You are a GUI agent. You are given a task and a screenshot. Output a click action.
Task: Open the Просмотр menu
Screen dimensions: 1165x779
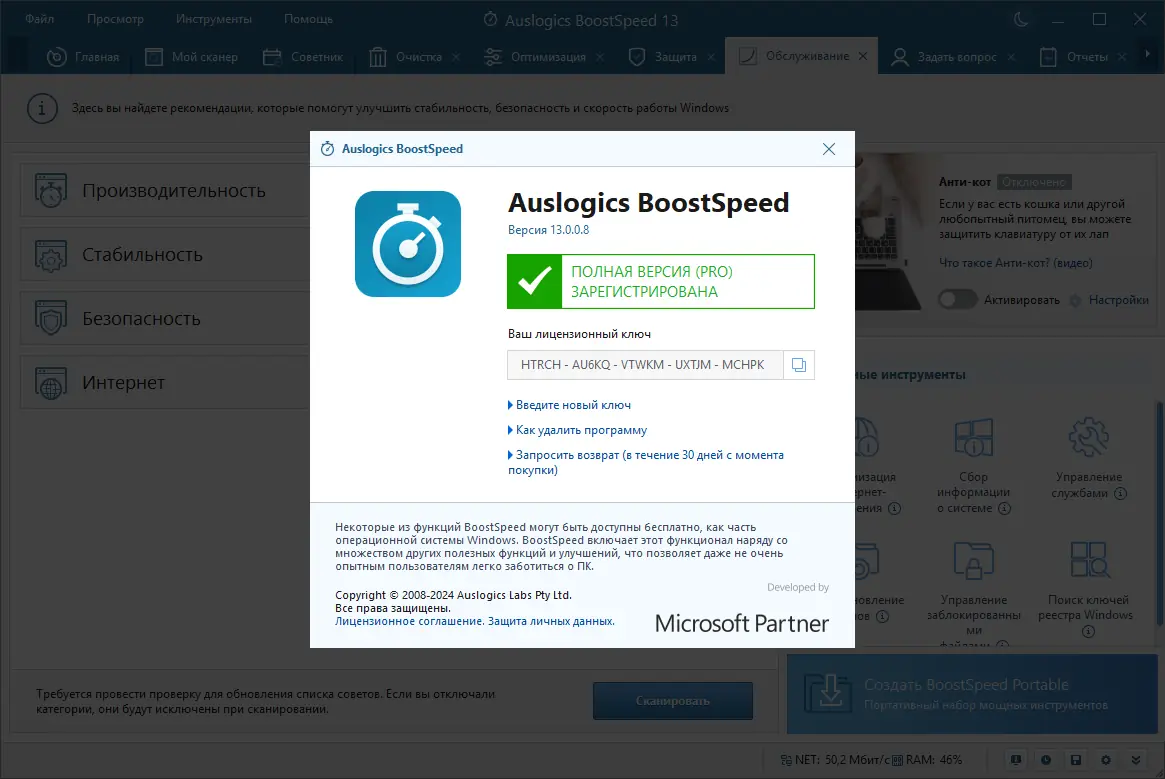(115, 19)
